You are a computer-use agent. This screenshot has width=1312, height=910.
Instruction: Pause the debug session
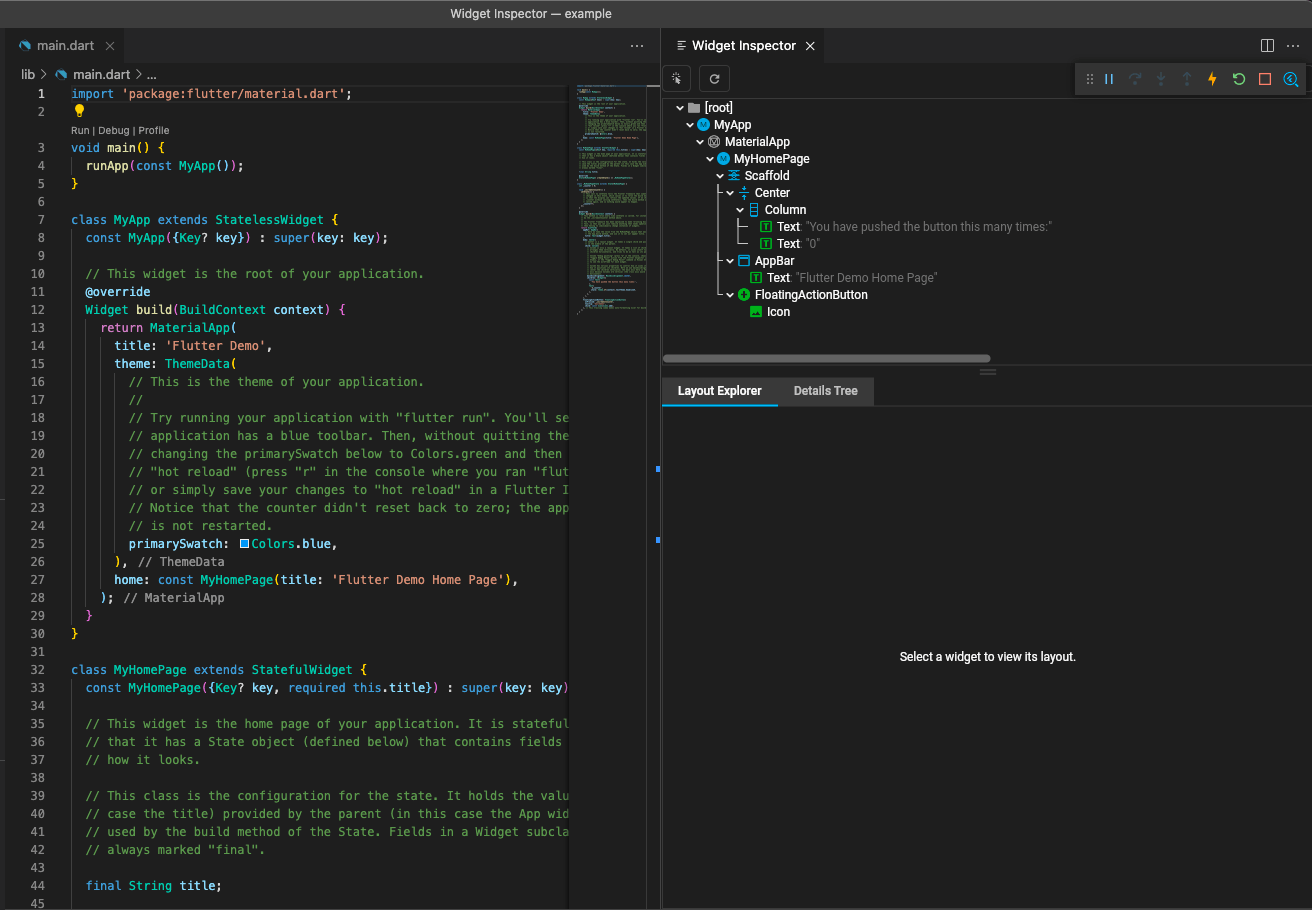coord(1109,79)
